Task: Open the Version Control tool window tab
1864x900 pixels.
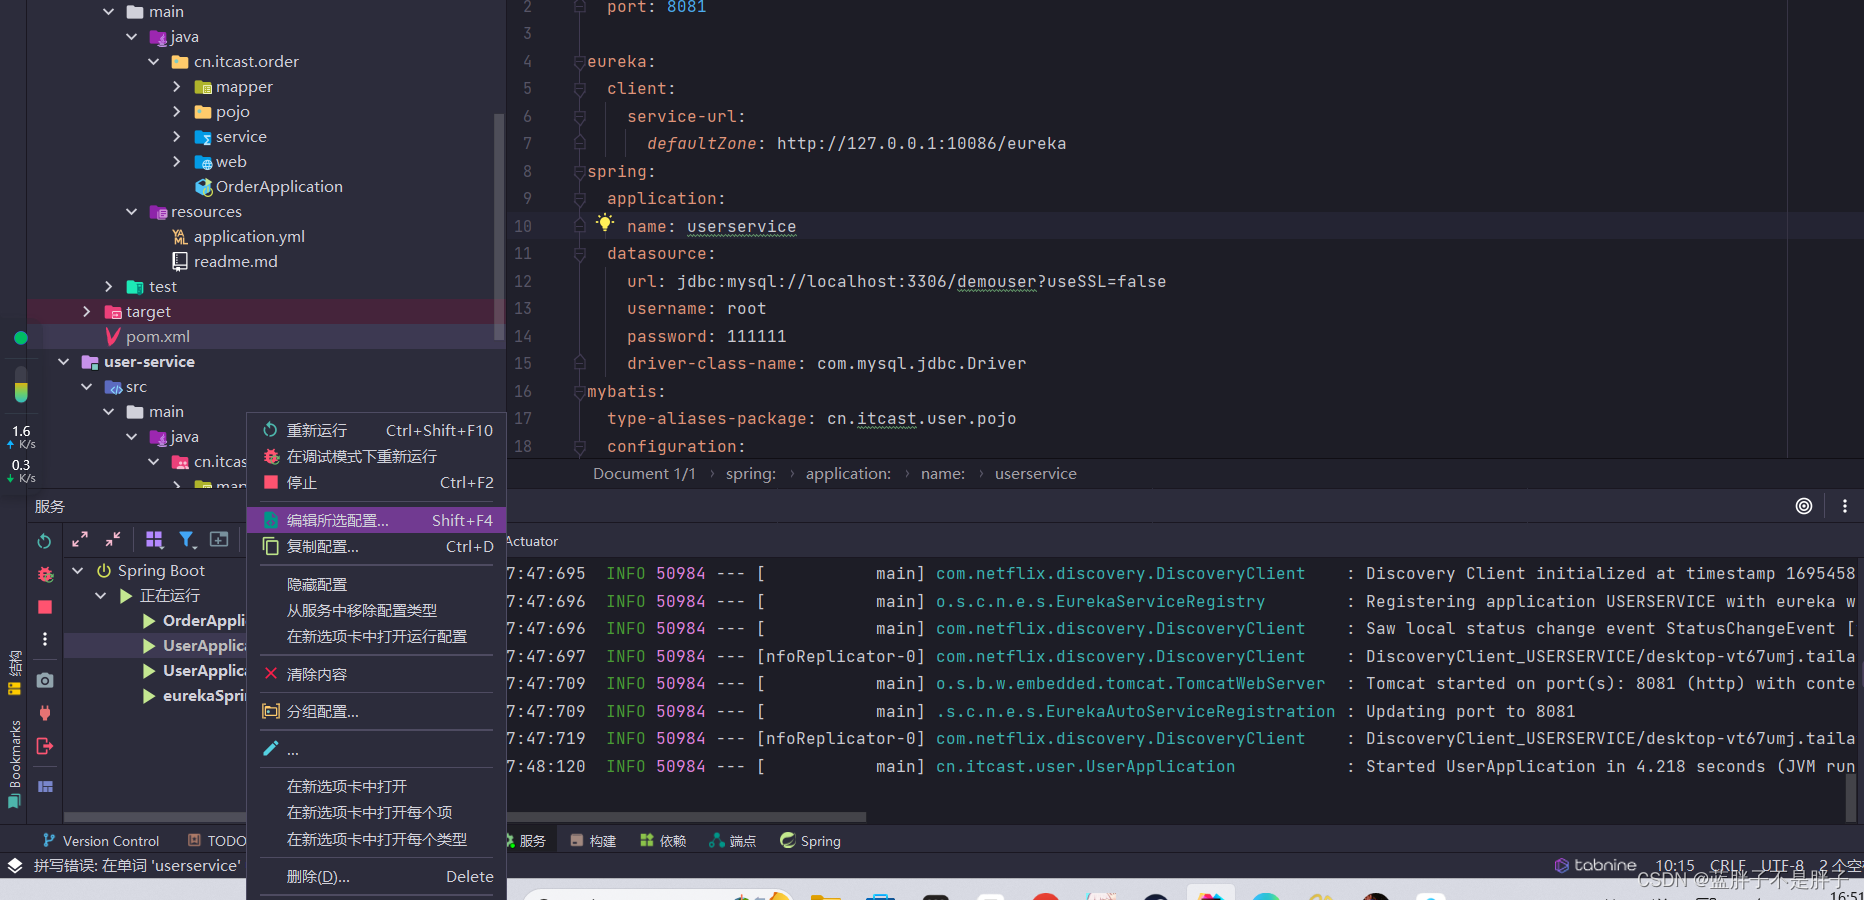Action: 101,841
